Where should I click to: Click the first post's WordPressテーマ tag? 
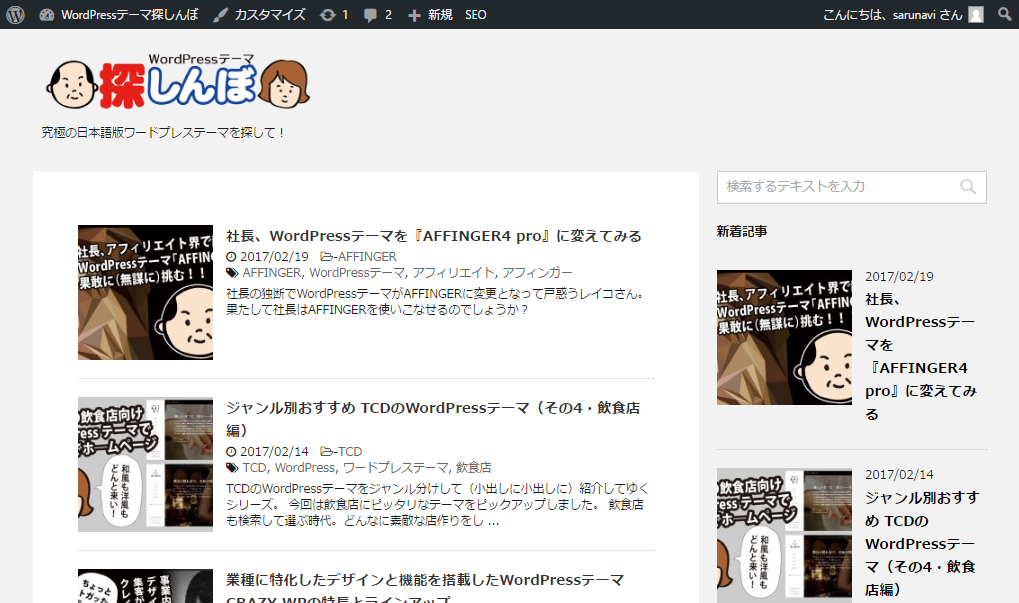[x=357, y=273]
